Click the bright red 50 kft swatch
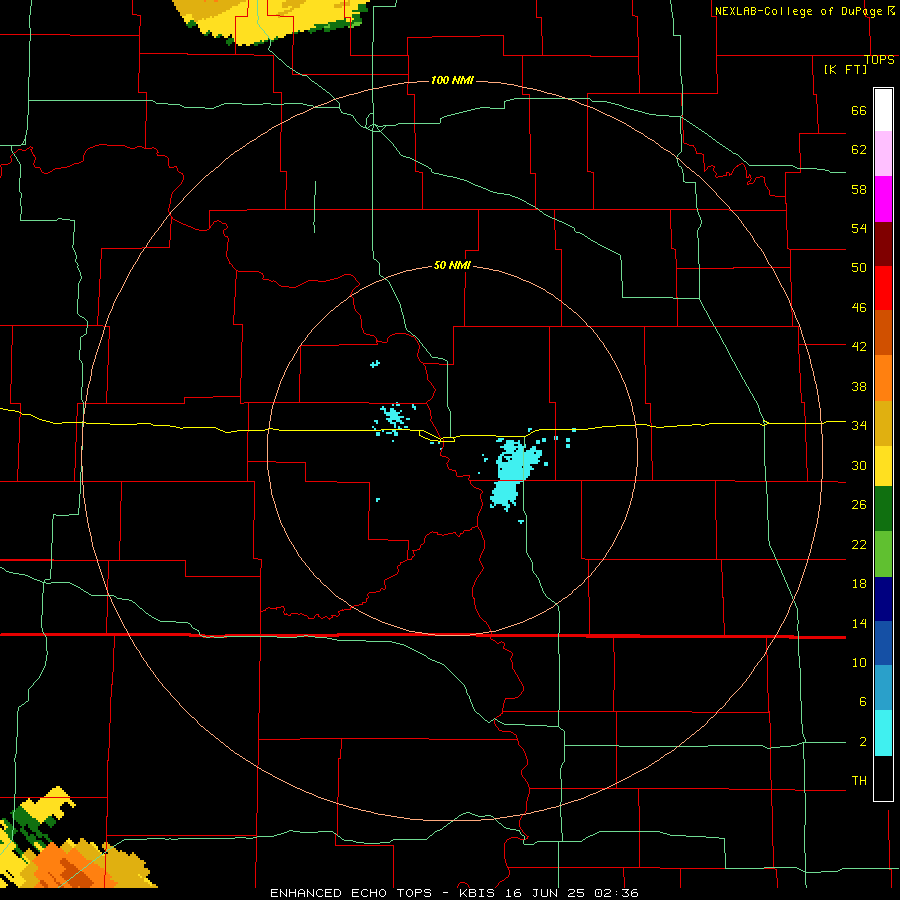Image resolution: width=900 pixels, height=900 pixels. click(x=883, y=288)
